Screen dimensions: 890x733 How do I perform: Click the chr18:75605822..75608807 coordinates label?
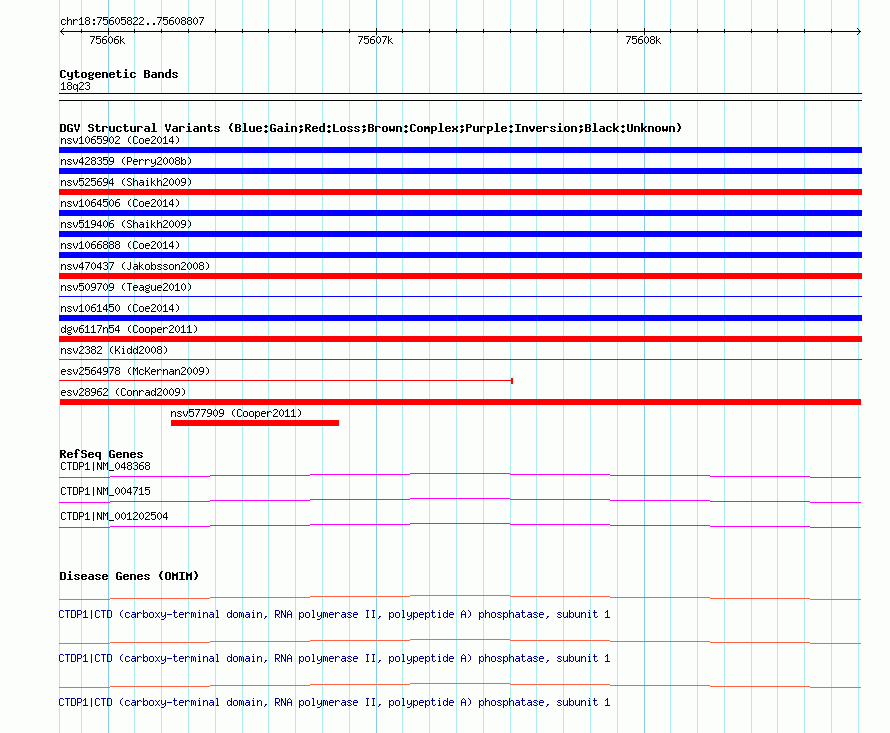click(x=132, y=21)
